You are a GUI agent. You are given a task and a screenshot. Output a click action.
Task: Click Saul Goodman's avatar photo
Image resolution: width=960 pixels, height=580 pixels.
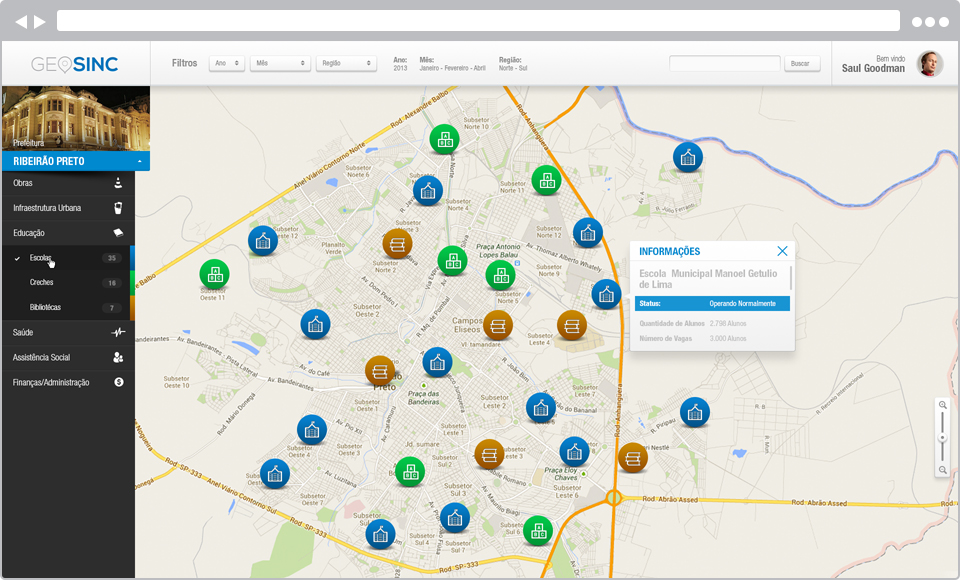click(929, 64)
